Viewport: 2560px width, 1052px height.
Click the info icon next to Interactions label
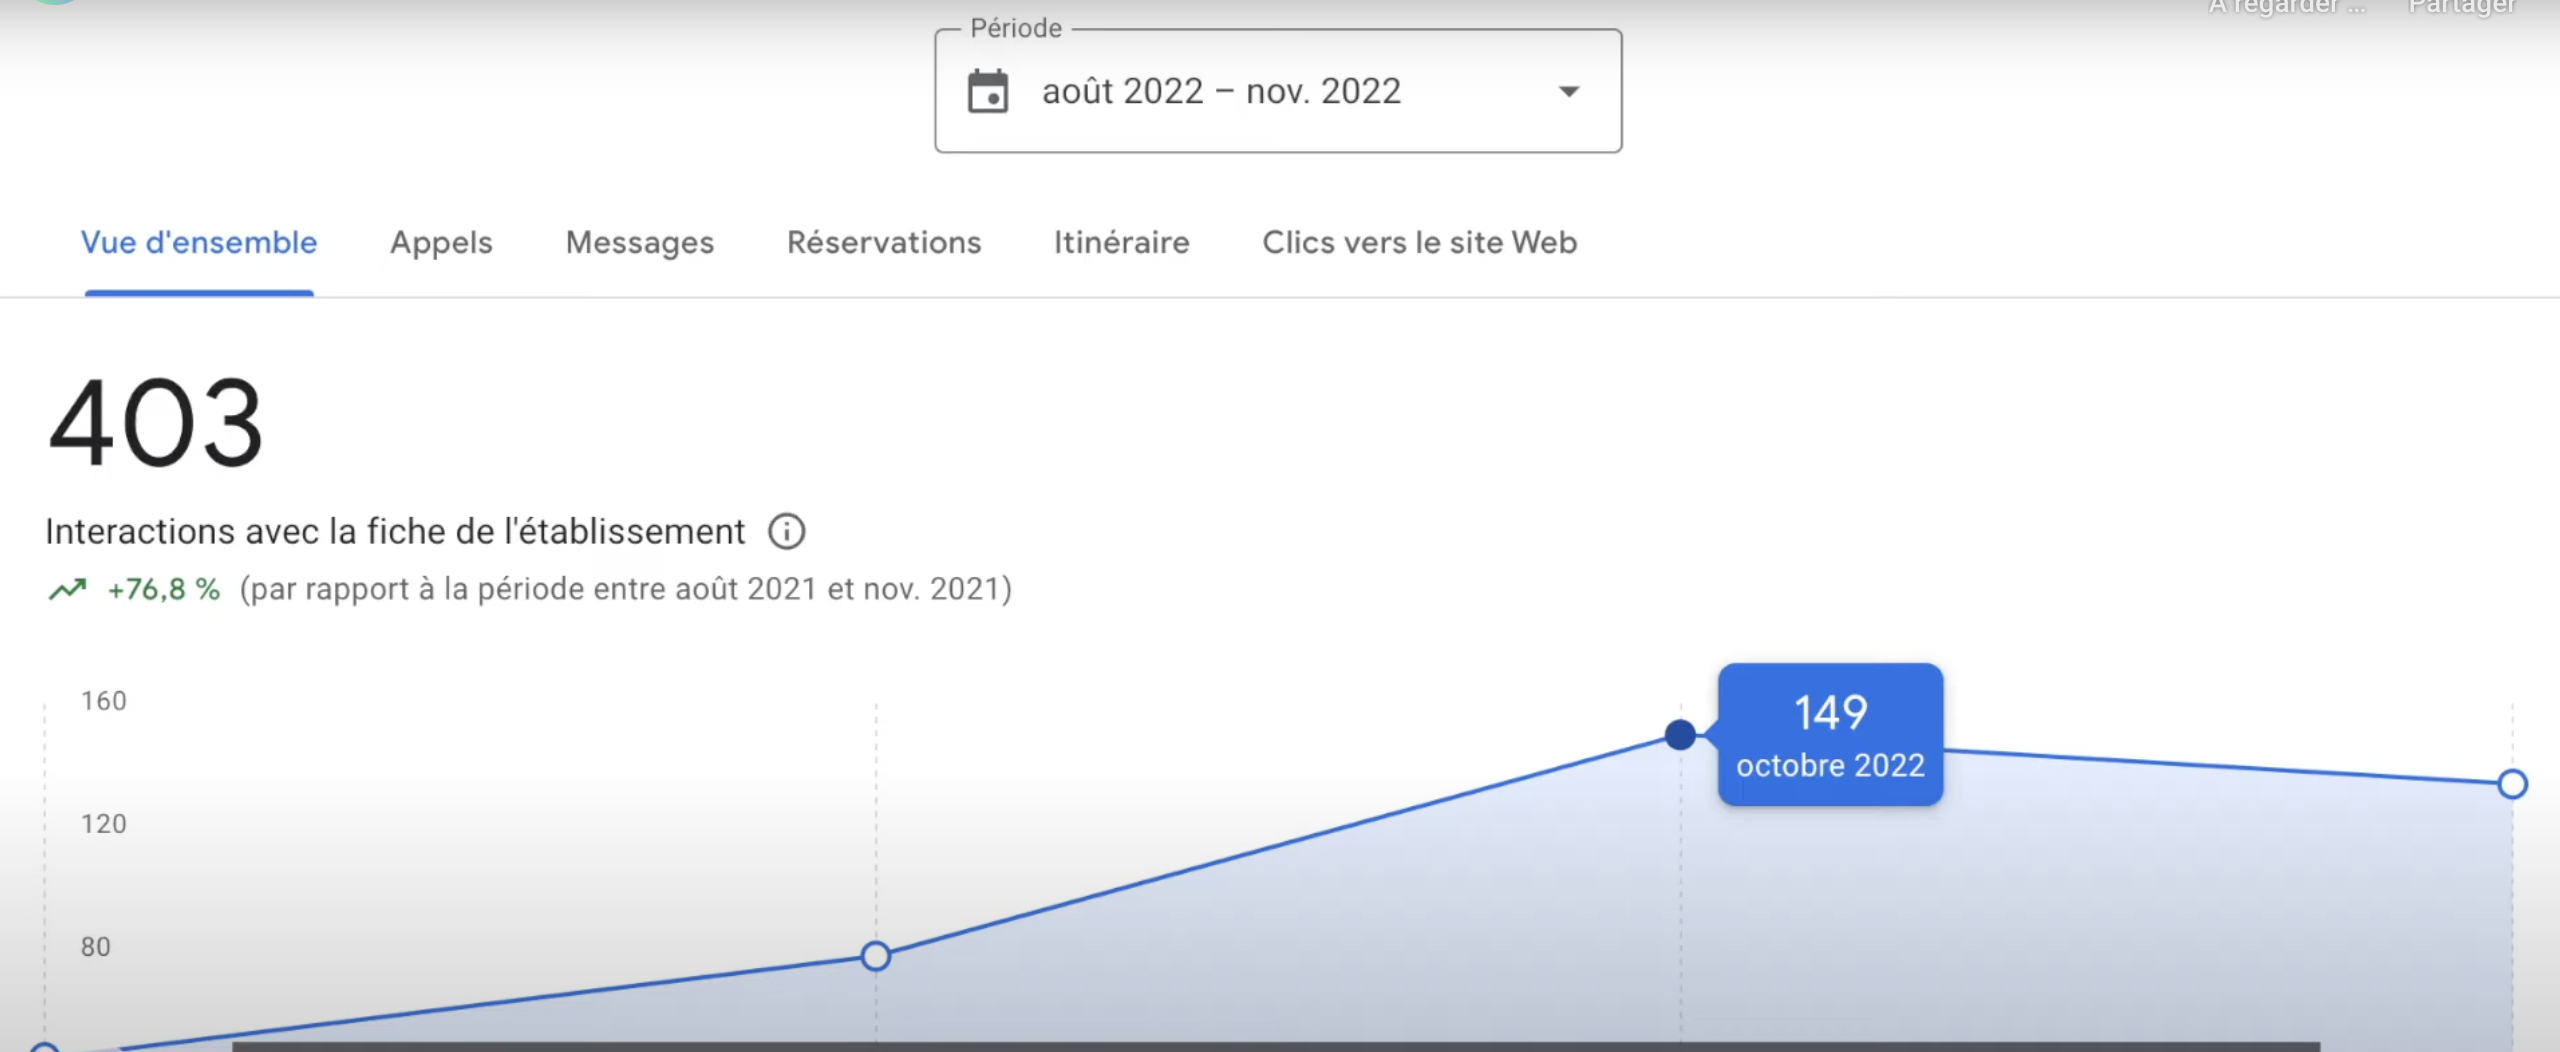(x=787, y=531)
